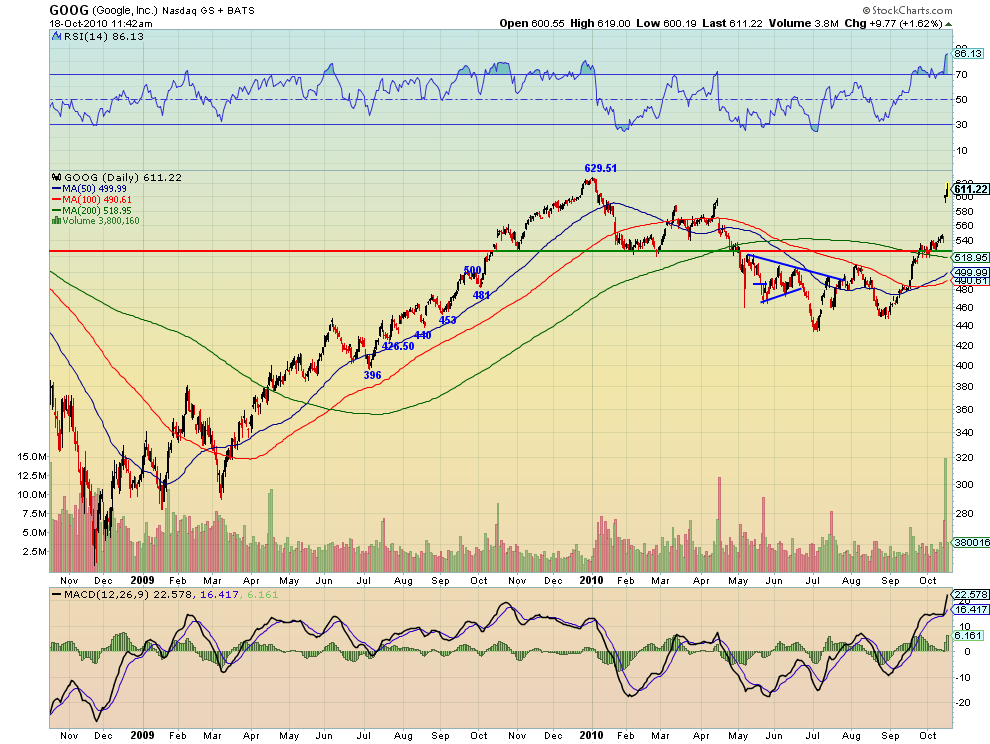Viewport: 990px width, 744px height.
Task: Click the boxed 380016 volume tag
Action: (971, 542)
